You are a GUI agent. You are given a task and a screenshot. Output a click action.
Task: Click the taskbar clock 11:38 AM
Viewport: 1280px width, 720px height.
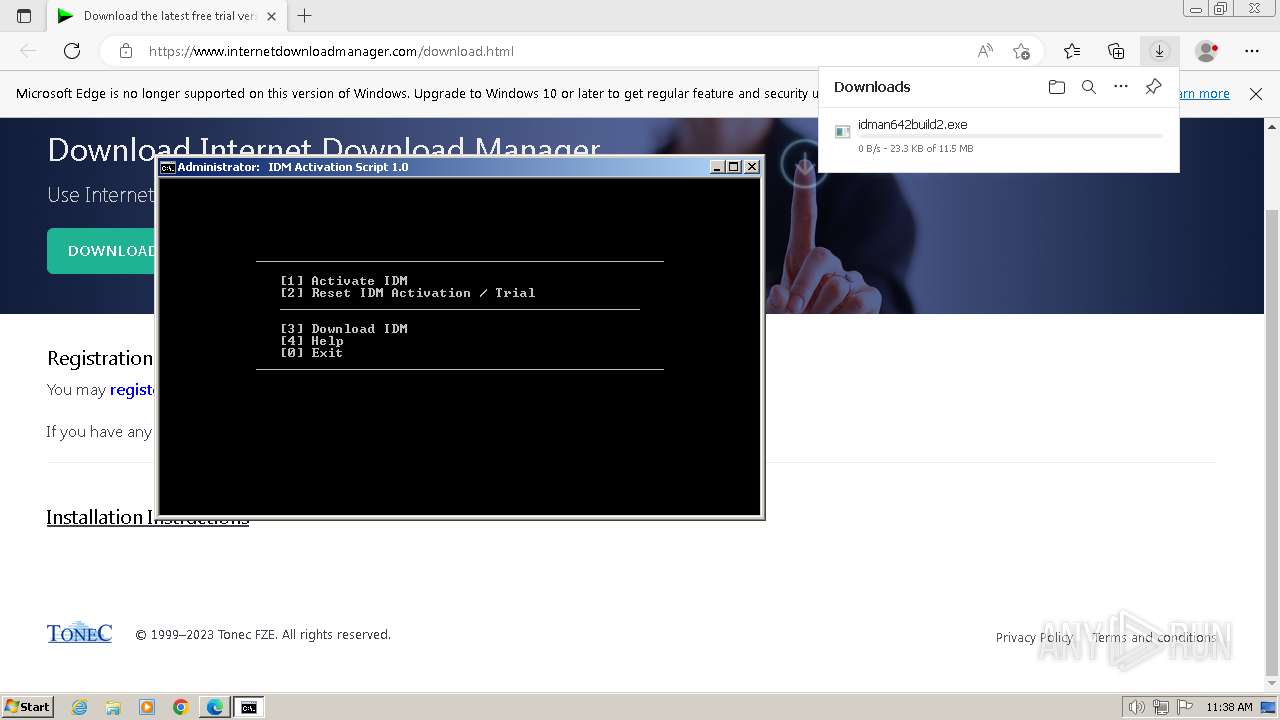[x=1229, y=707]
